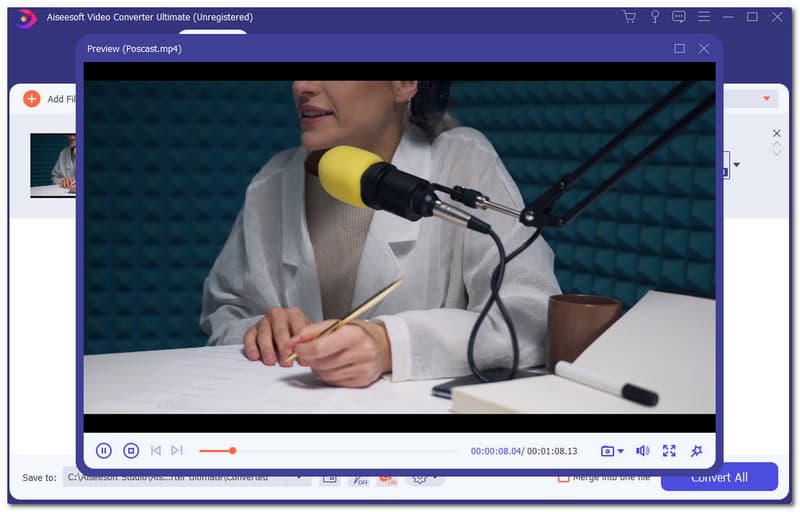
Task: Click the Aiseesoft app logo icon
Action: pyautogui.click(x=26, y=19)
